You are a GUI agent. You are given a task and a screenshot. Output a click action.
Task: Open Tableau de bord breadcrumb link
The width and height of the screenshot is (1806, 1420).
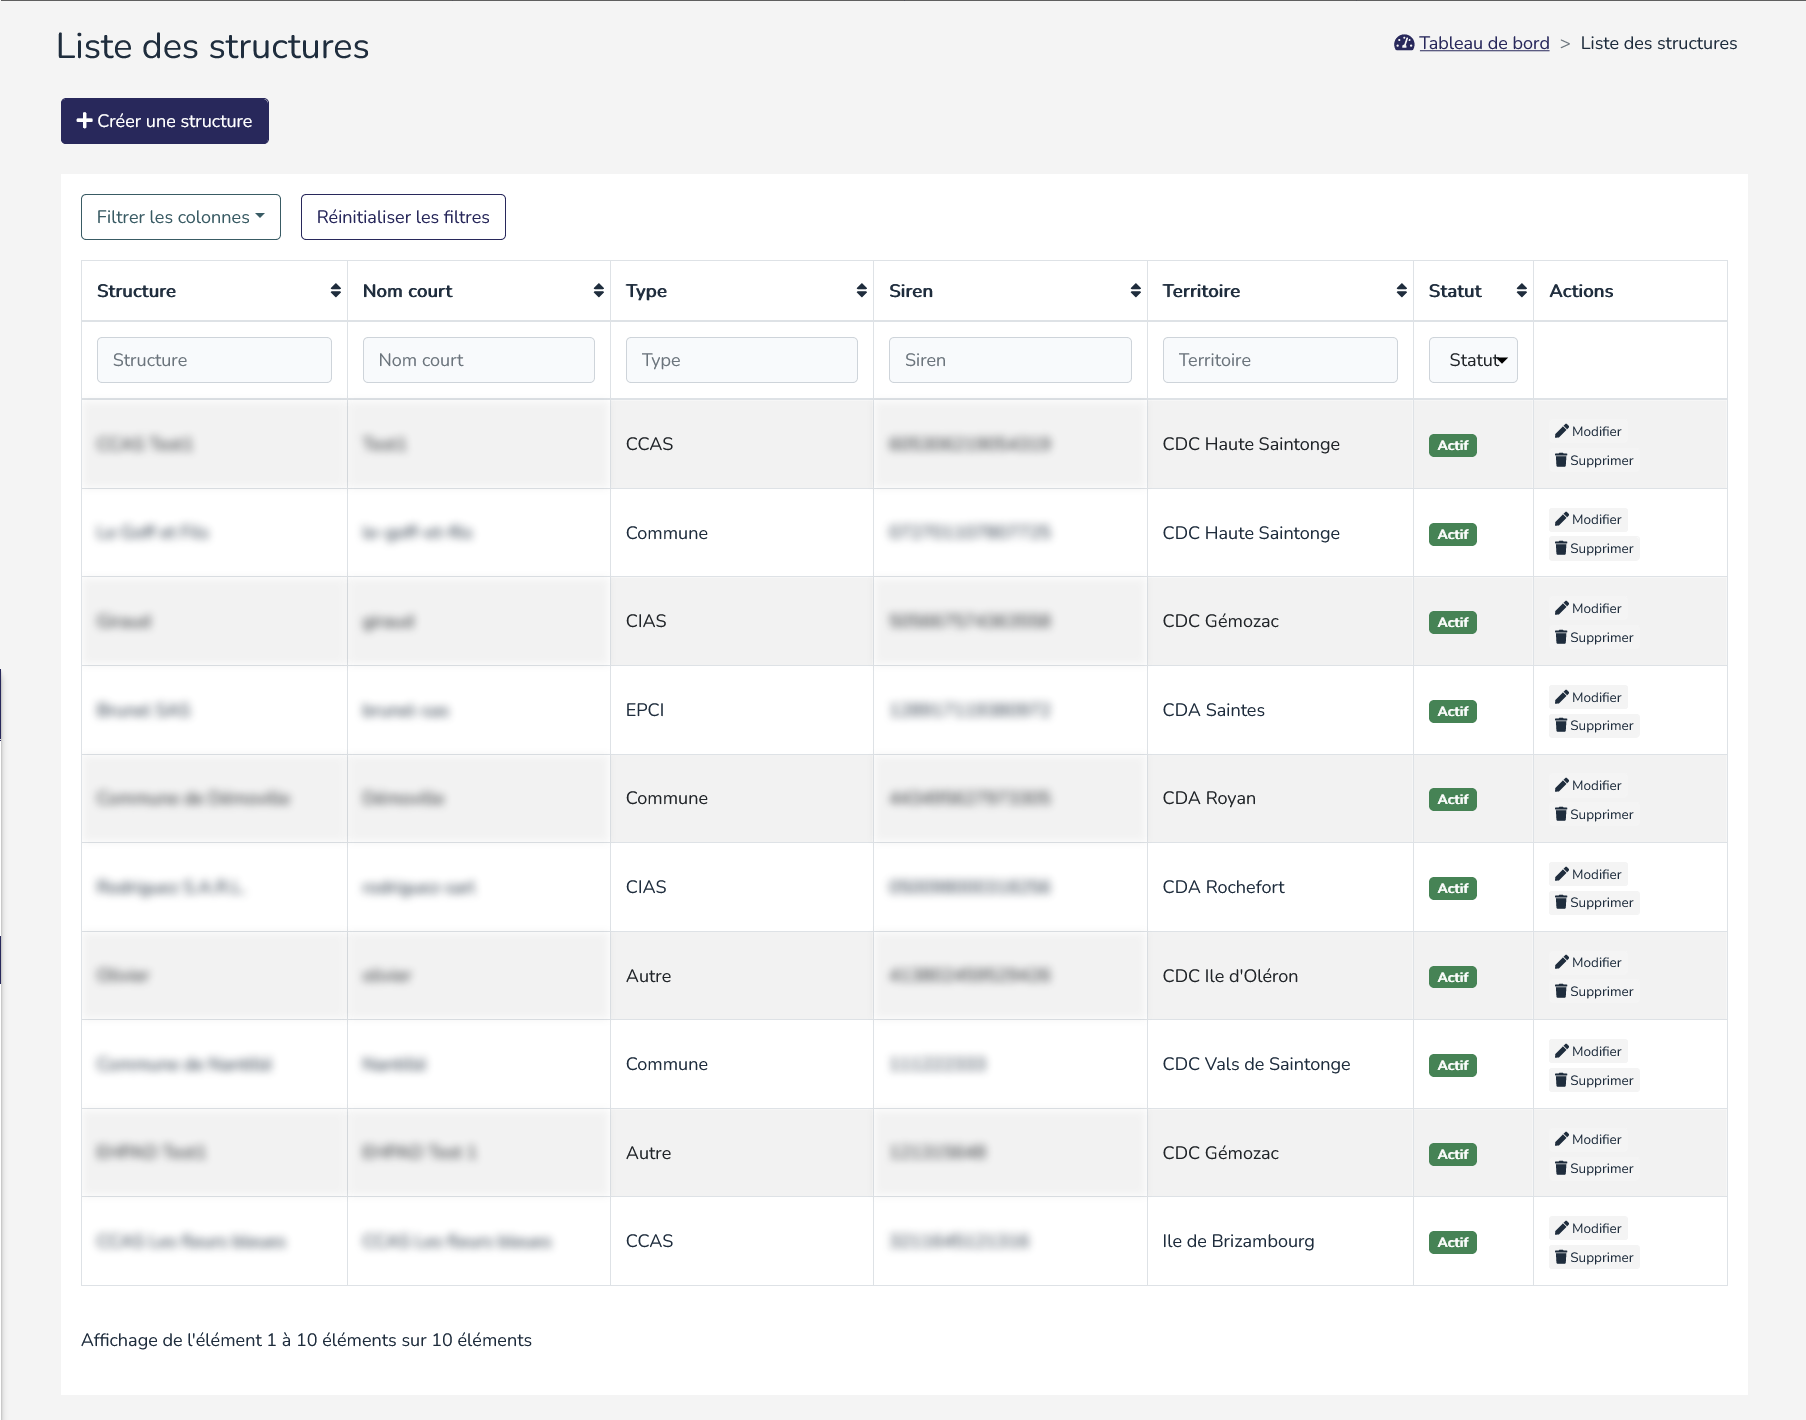pos(1484,43)
